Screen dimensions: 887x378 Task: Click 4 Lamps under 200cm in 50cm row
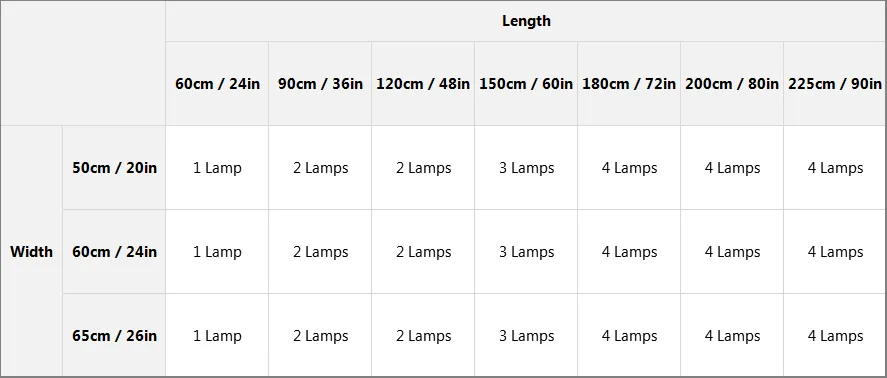pyautogui.click(x=732, y=167)
